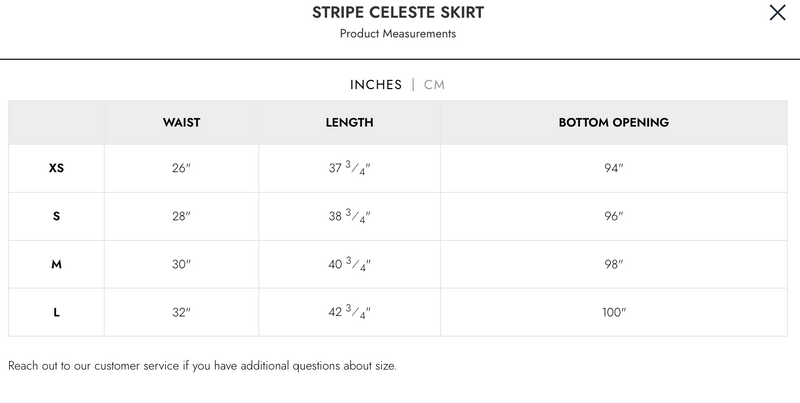Screen dimensions: 800x403
Task: Click the L waist value 32"
Action: [181, 312]
